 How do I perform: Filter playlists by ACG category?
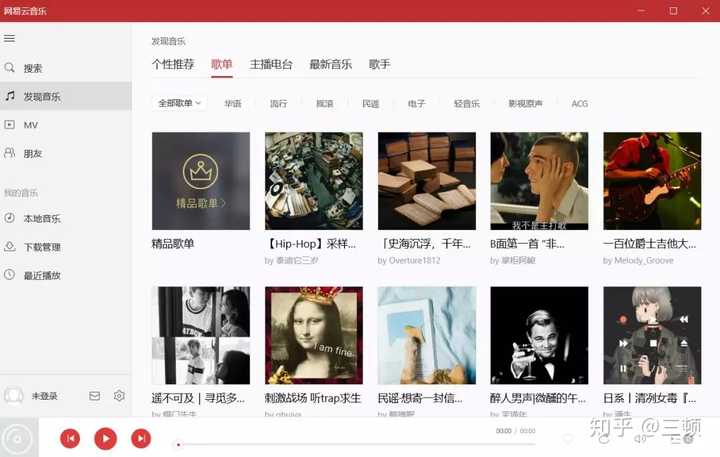(579, 104)
